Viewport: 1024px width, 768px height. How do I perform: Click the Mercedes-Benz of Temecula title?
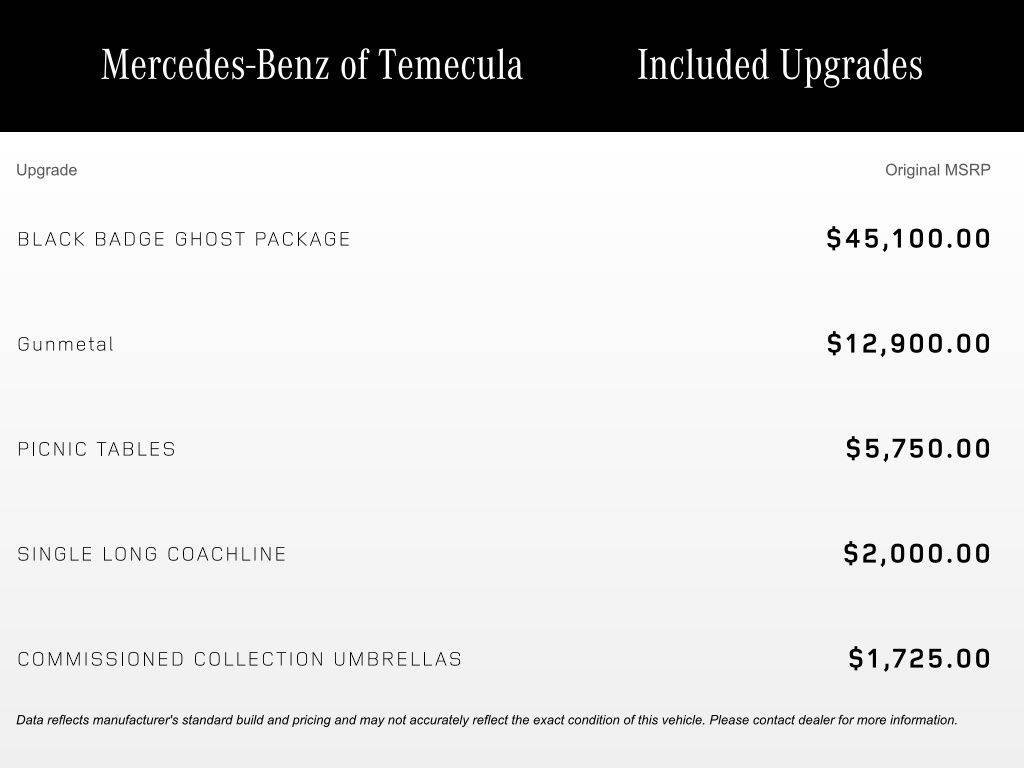(312, 65)
